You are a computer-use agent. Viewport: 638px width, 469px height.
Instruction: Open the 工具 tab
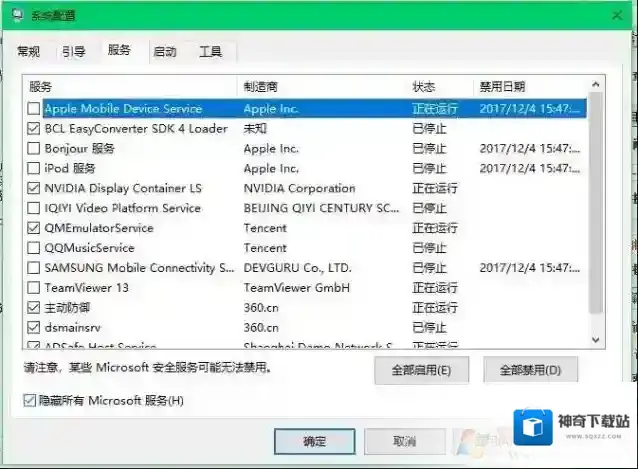click(x=210, y=52)
